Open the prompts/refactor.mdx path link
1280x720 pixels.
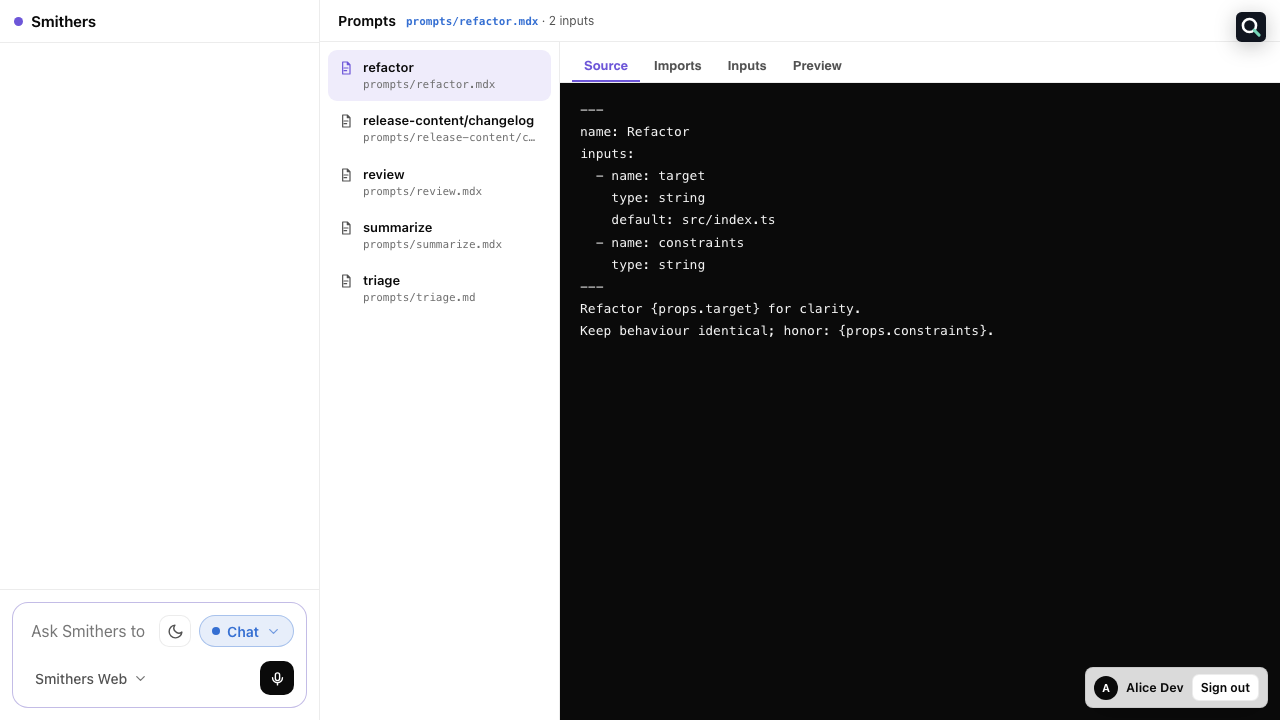coord(472,21)
